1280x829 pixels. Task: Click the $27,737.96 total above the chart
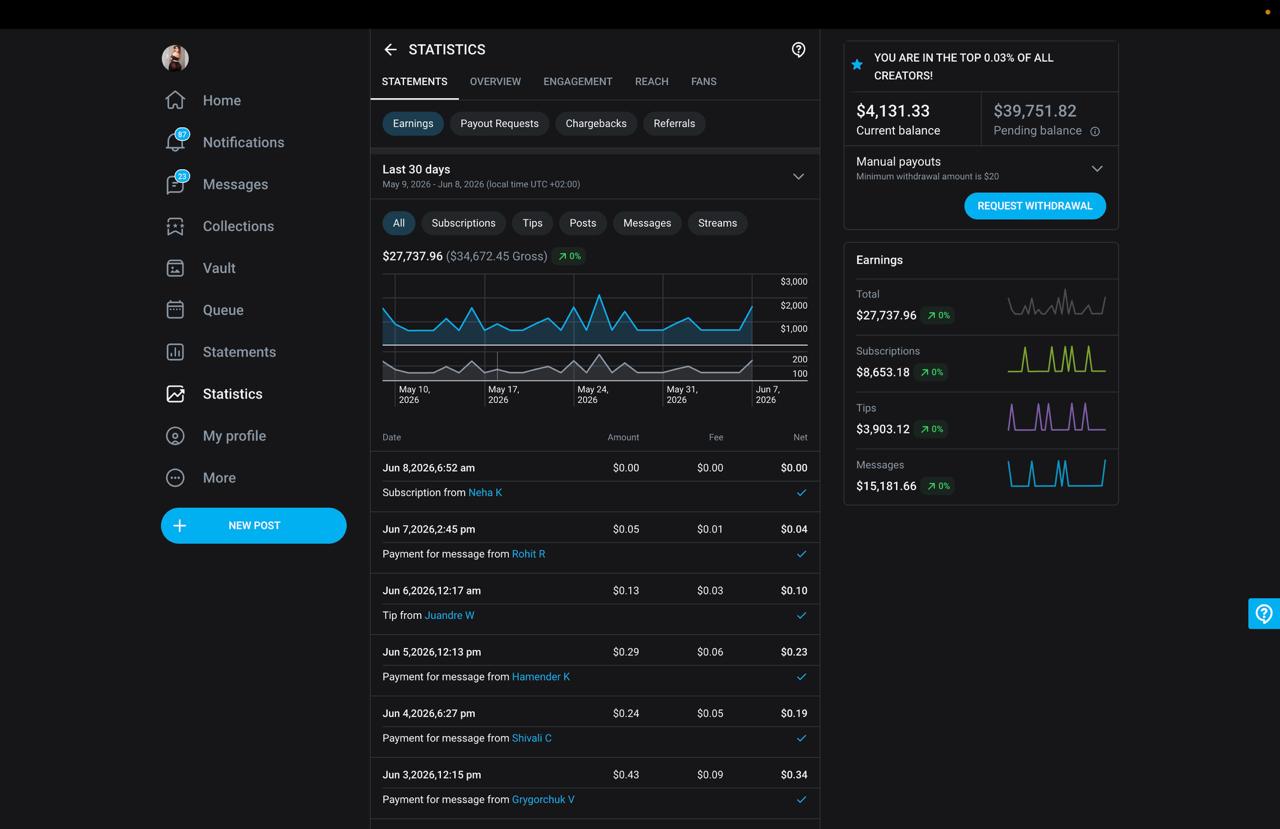tap(412, 257)
